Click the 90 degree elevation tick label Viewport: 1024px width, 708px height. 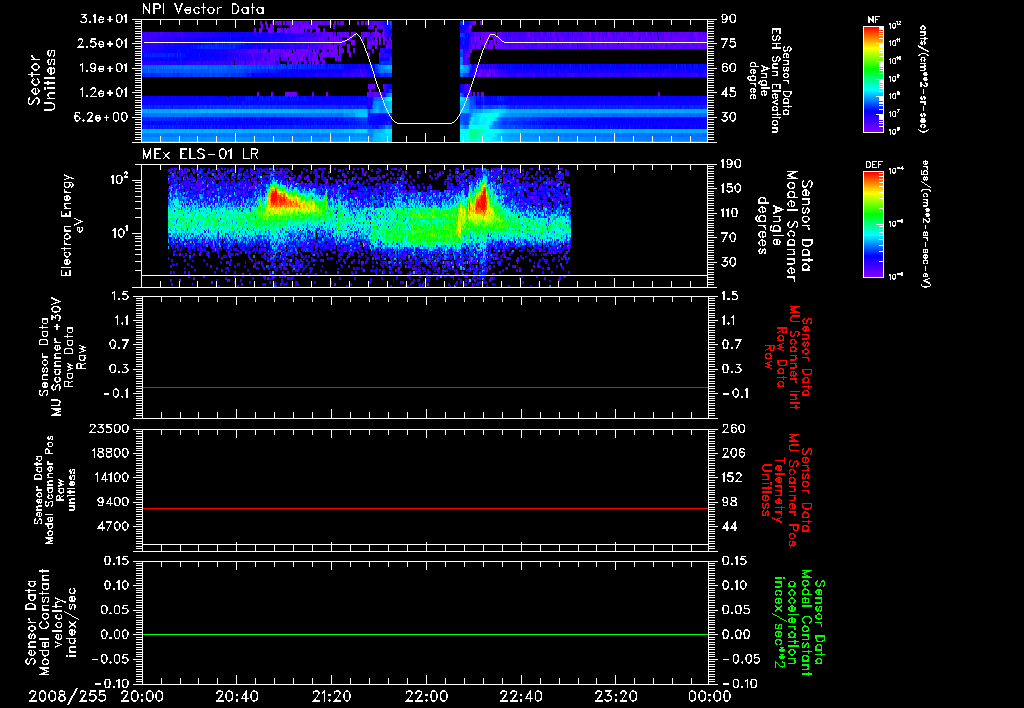pos(729,19)
